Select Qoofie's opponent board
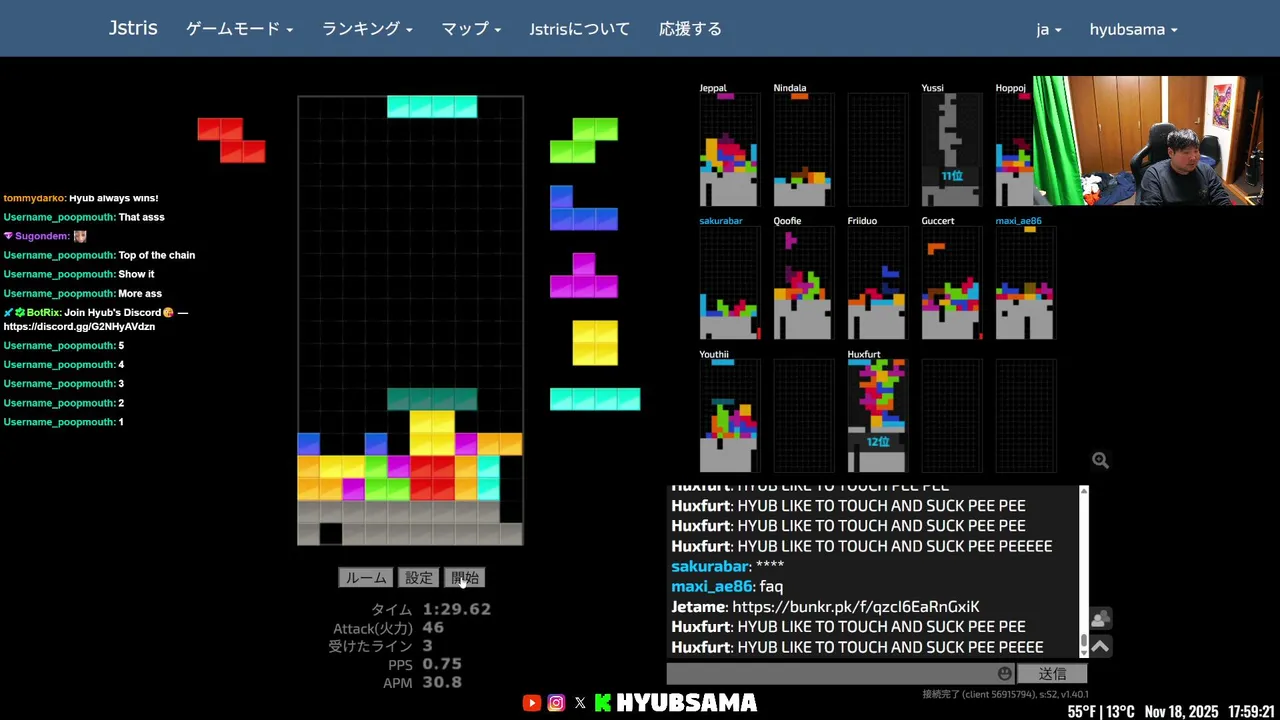Image resolution: width=1280 pixels, height=720 pixels. click(x=803, y=283)
